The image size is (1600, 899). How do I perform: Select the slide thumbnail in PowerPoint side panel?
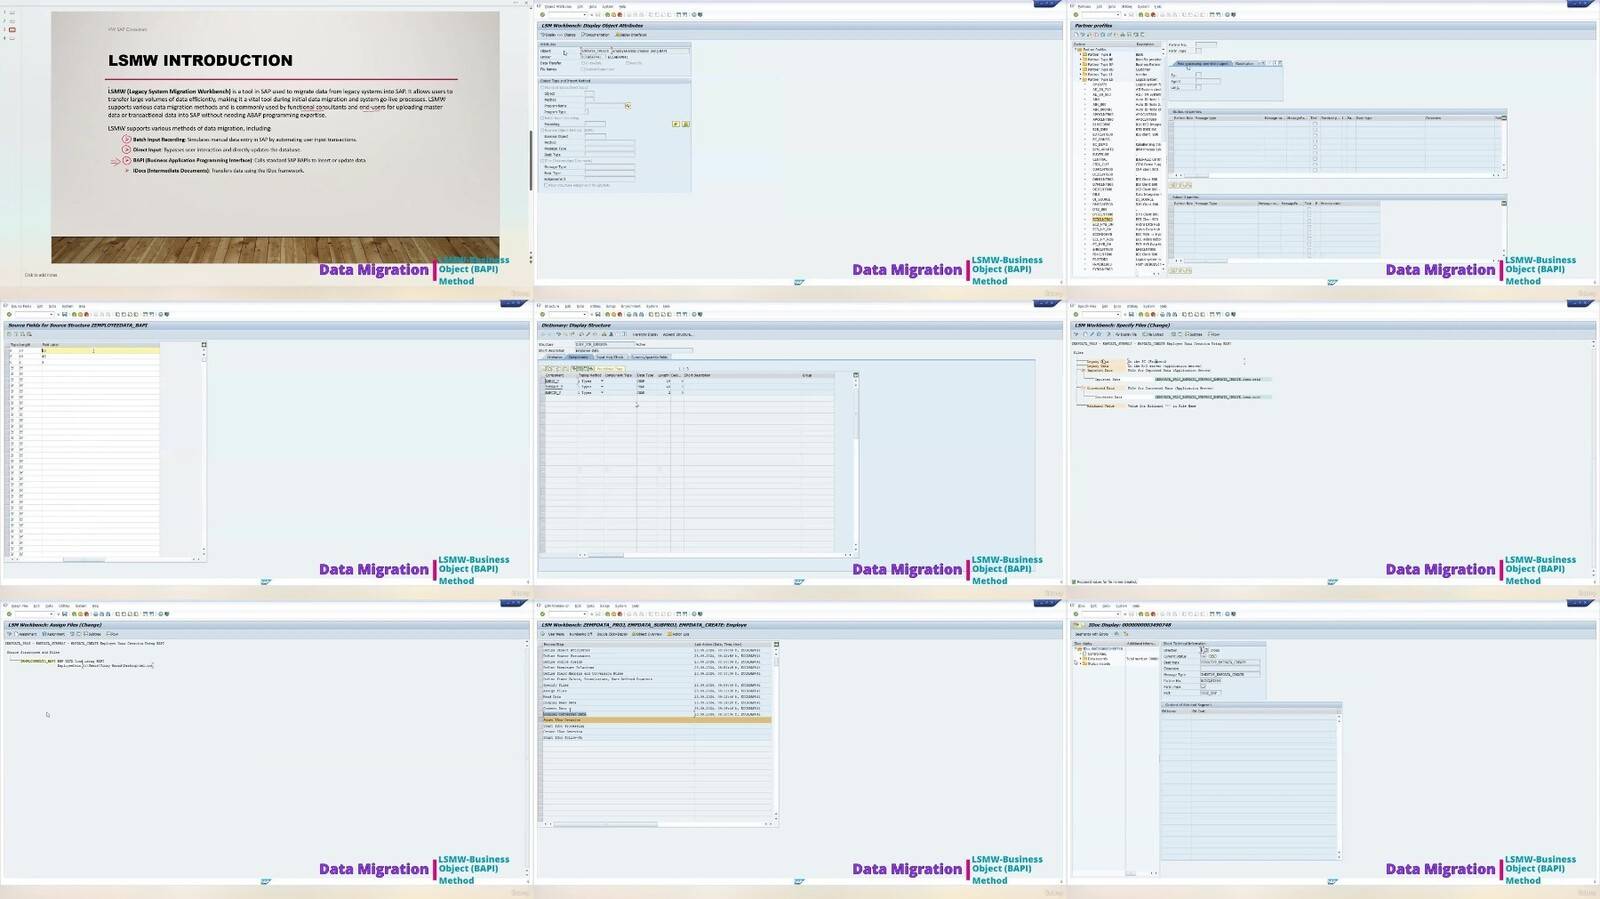click(12, 30)
